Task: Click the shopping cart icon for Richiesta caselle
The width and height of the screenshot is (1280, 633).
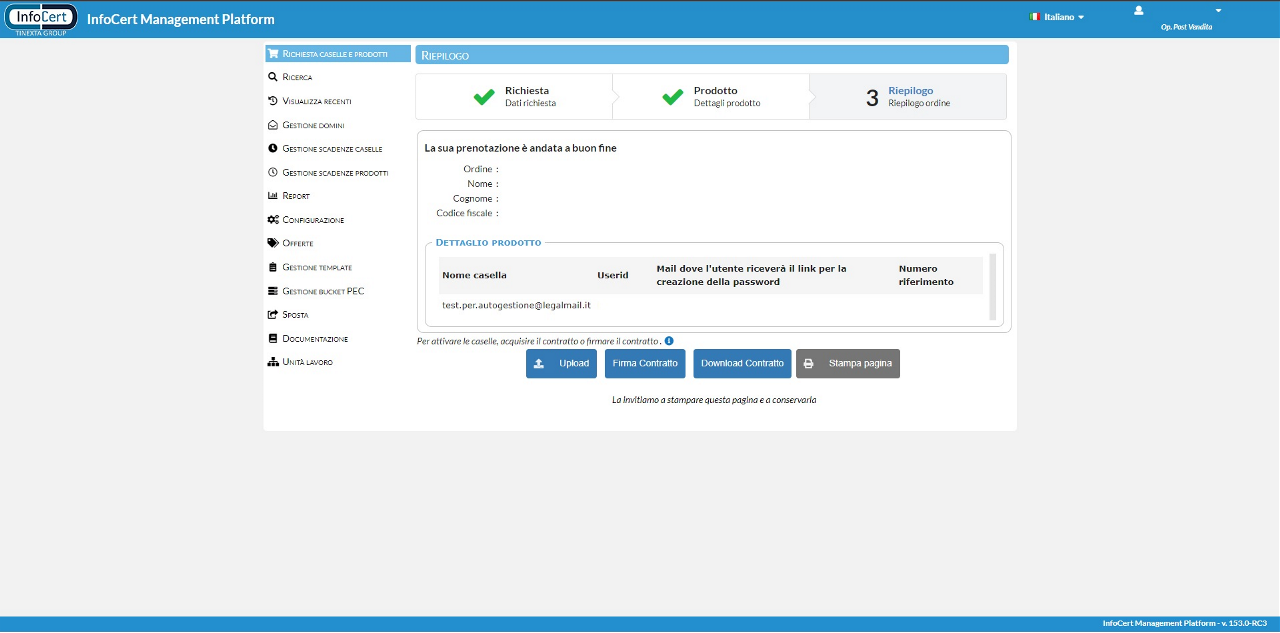Action: tap(273, 54)
